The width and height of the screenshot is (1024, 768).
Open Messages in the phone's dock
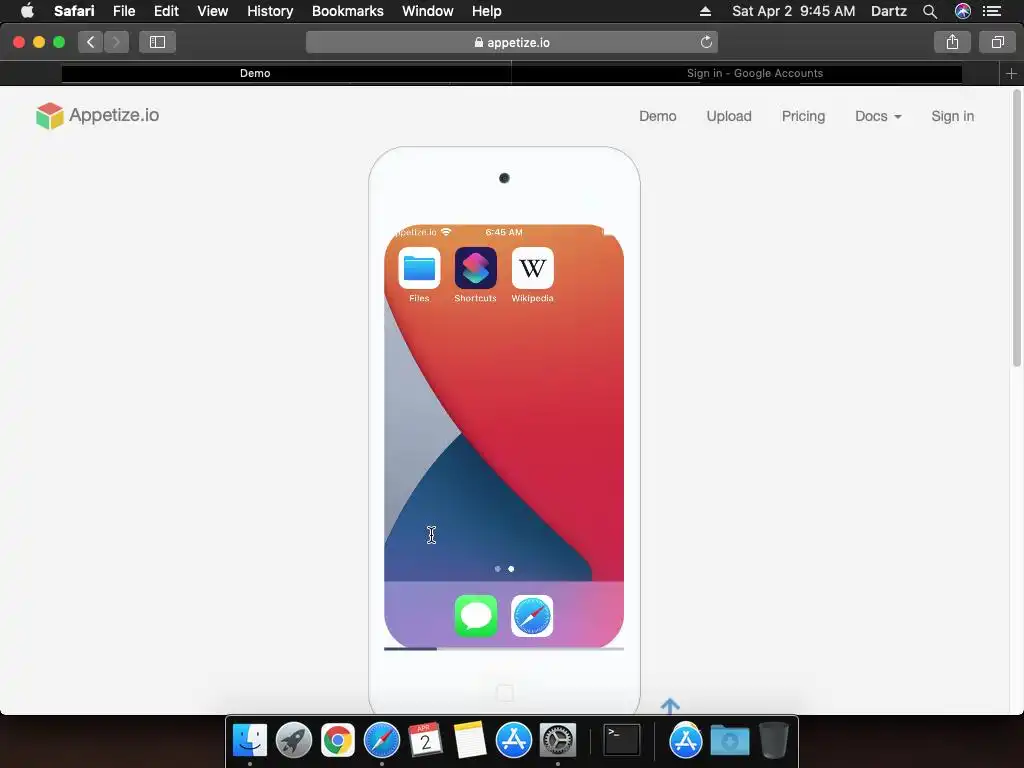point(475,615)
